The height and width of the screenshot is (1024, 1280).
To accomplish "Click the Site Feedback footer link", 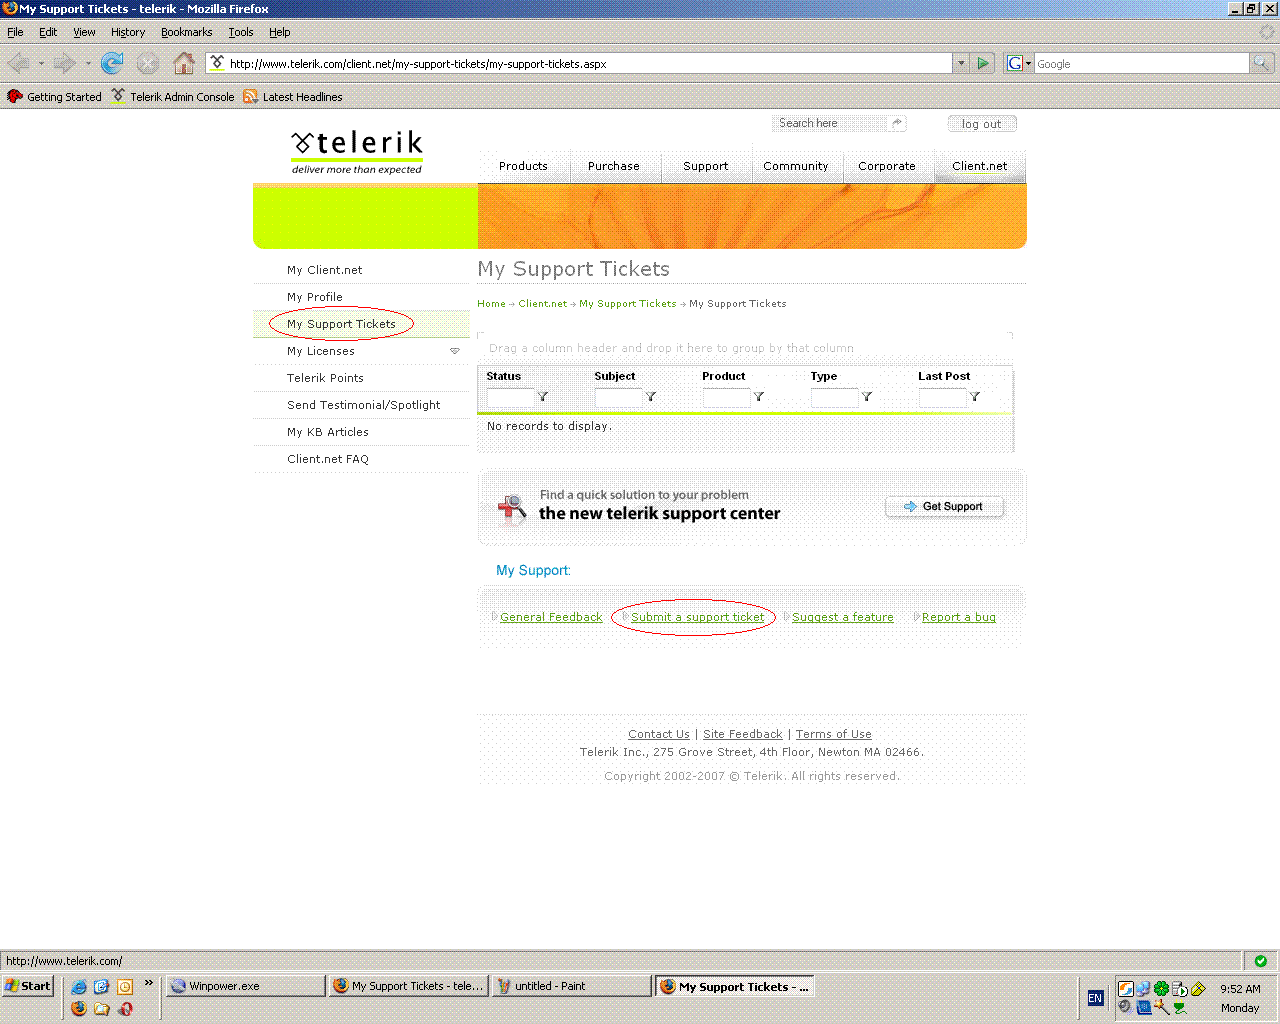I will pos(743,734).
